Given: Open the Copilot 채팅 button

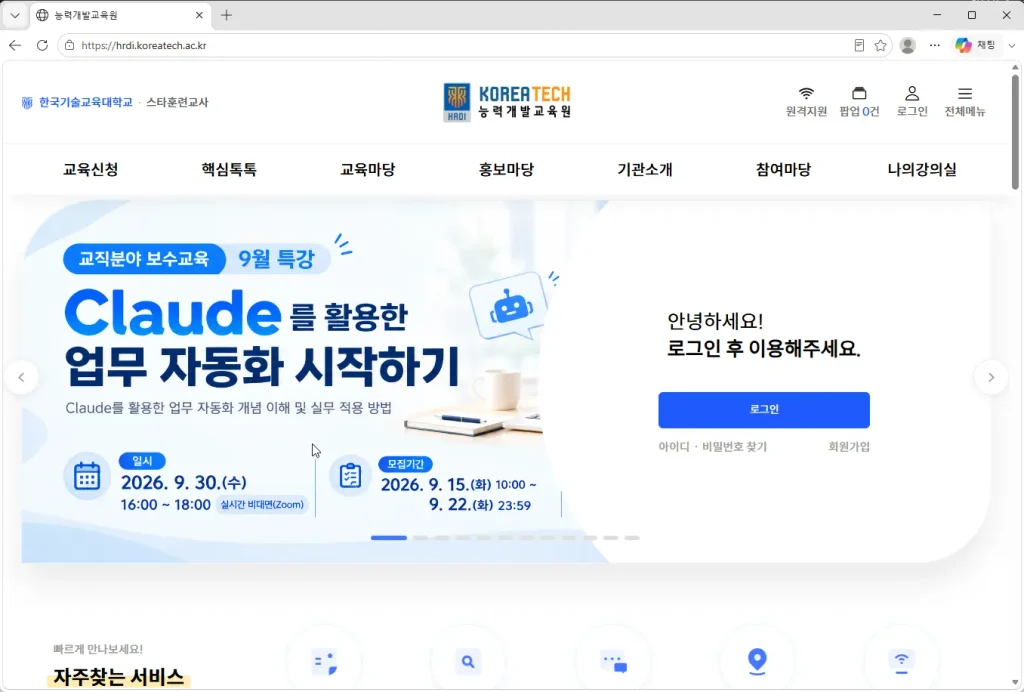Looking at the screenshot, I should point(976,45).
